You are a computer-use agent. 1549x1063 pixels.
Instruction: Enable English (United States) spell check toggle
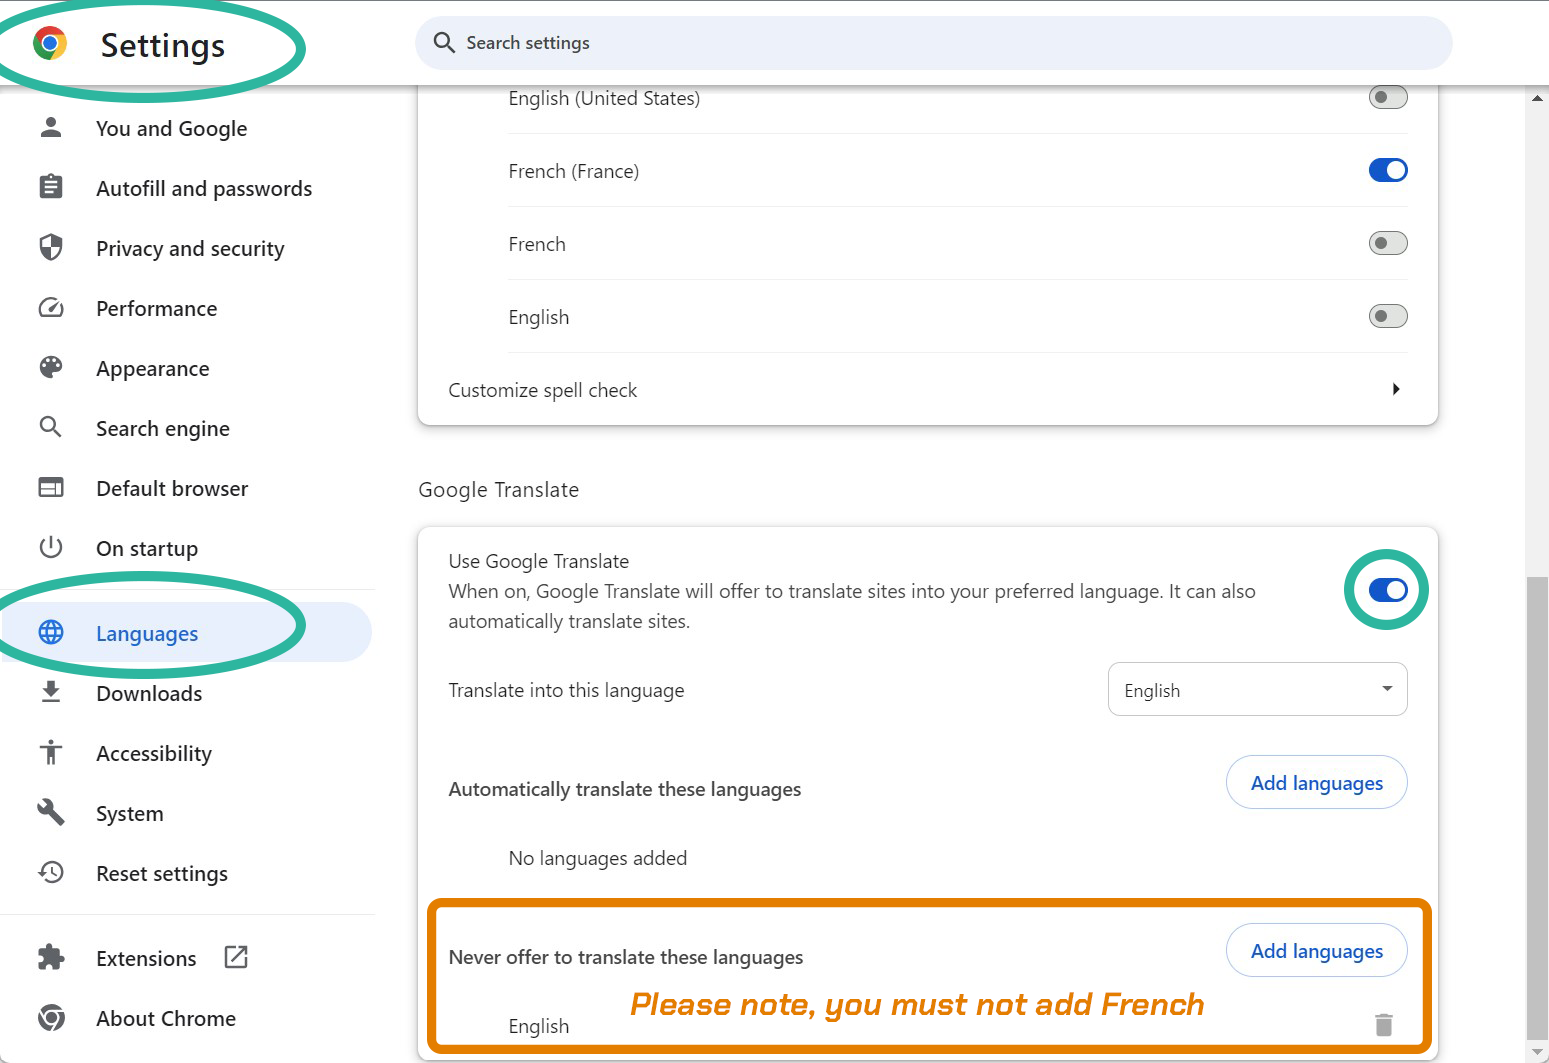(1387, 98)
